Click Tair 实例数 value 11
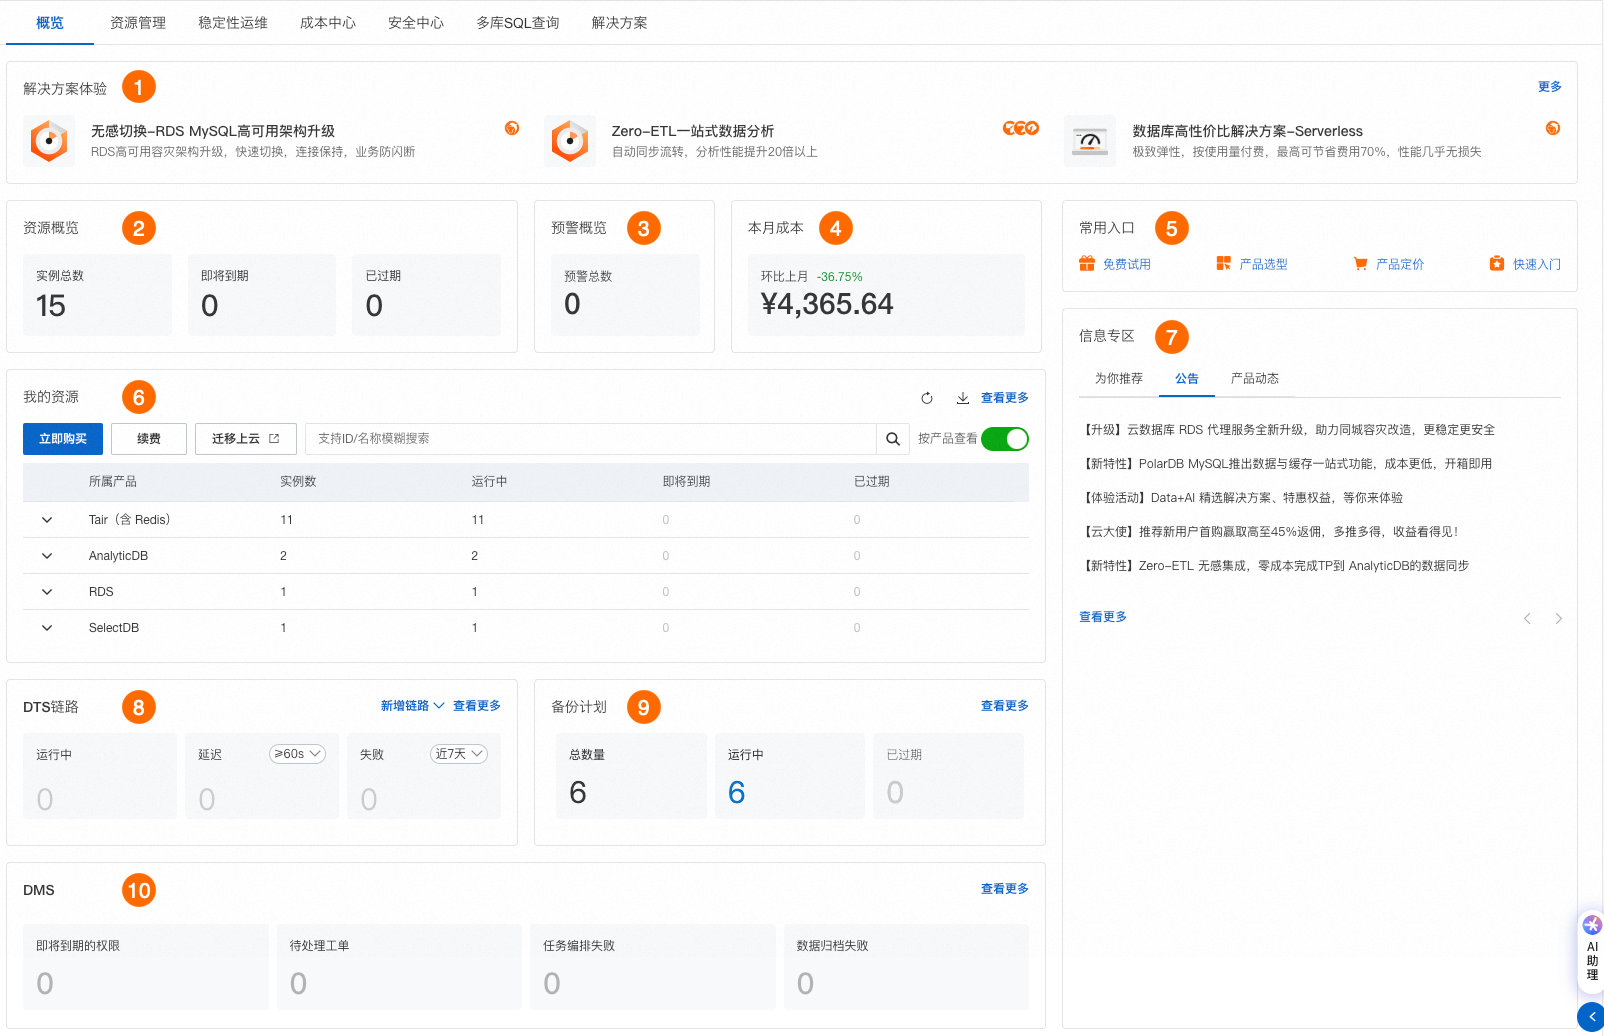Screen dimensions: 1604x1036 [286, 520]
